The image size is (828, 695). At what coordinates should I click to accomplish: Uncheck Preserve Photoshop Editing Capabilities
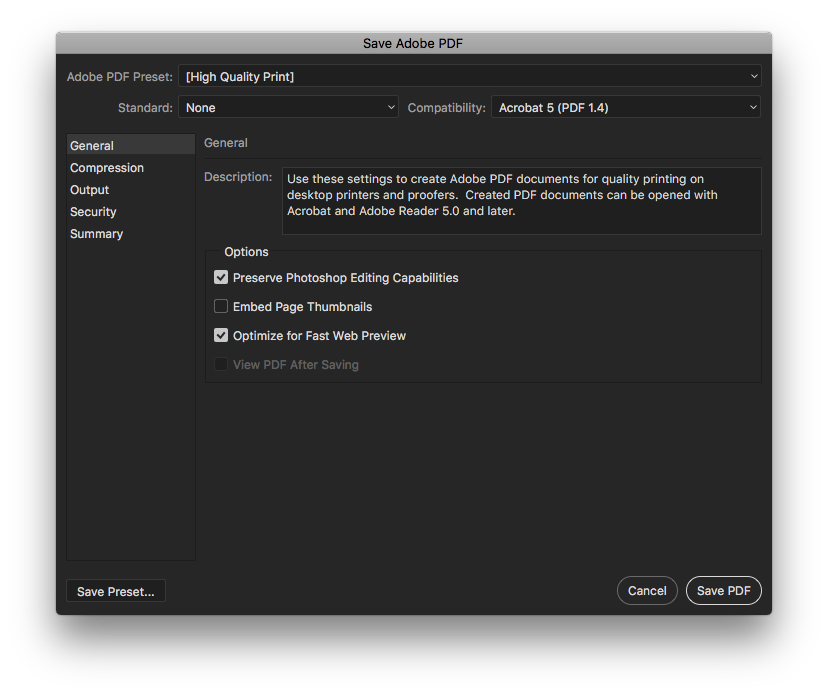tap(221, 277)
